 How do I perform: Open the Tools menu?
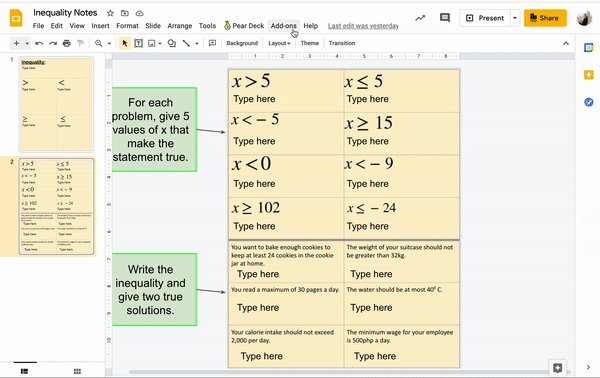tap(207, 26)
